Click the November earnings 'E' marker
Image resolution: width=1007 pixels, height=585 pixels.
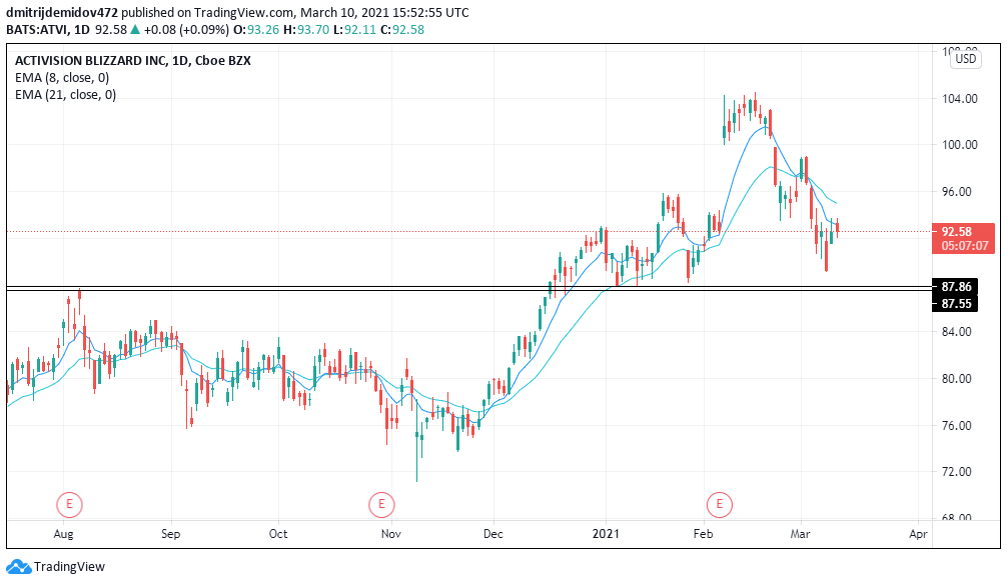[x=381, y=504]
